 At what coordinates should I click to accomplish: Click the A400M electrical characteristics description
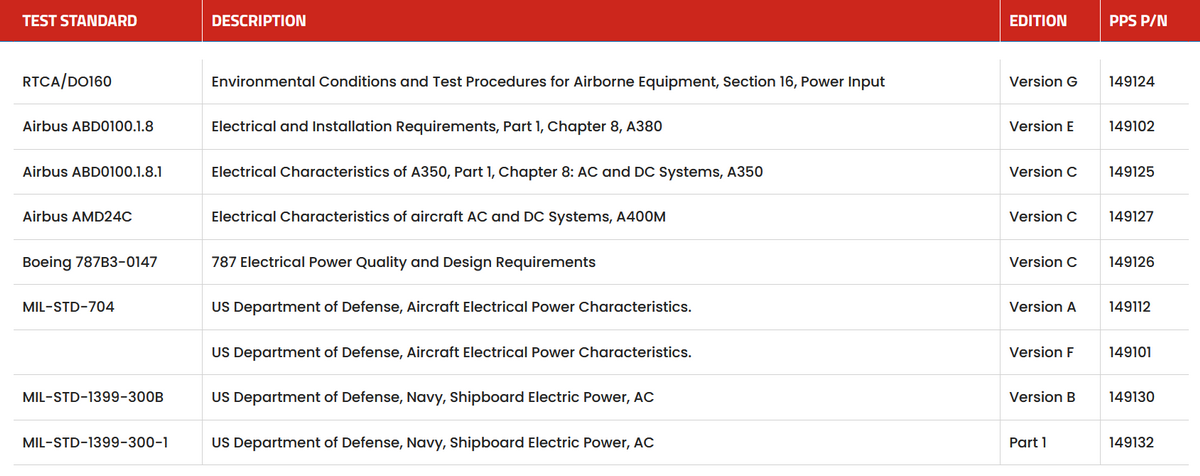point(438,217)
